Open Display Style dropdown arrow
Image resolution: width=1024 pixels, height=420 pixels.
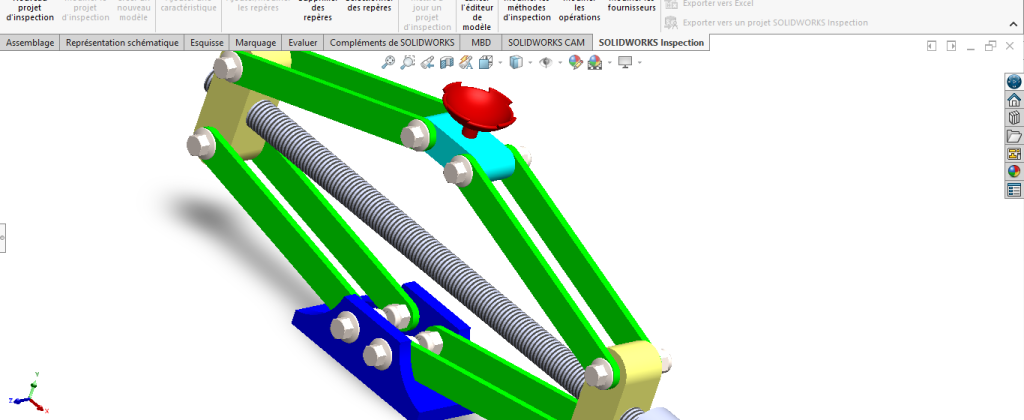pos(530,63)
